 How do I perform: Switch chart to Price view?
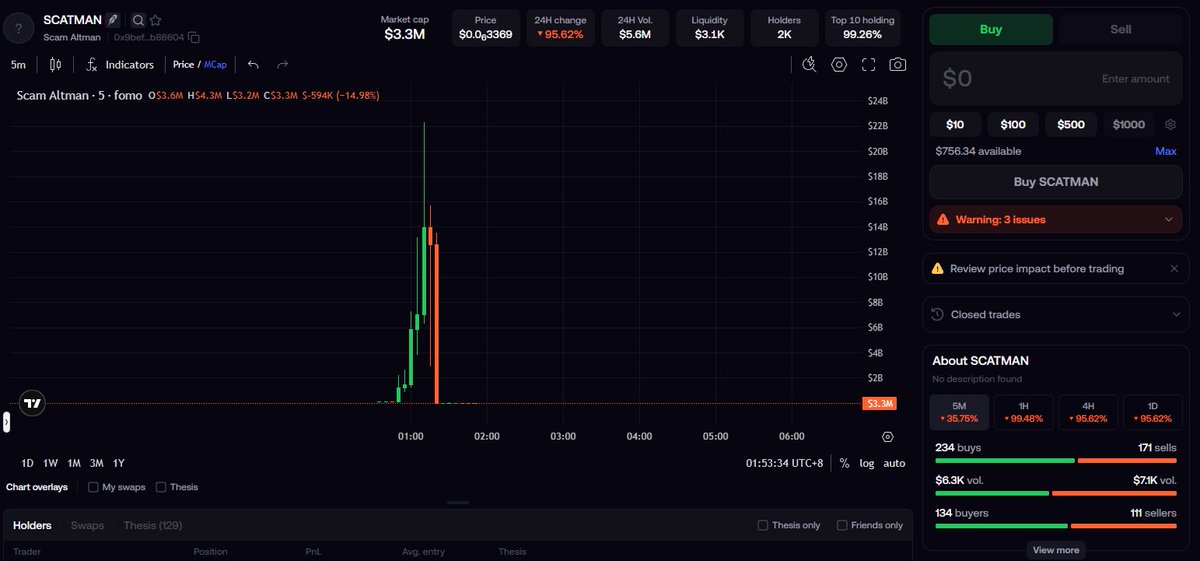tap(183, 65)
